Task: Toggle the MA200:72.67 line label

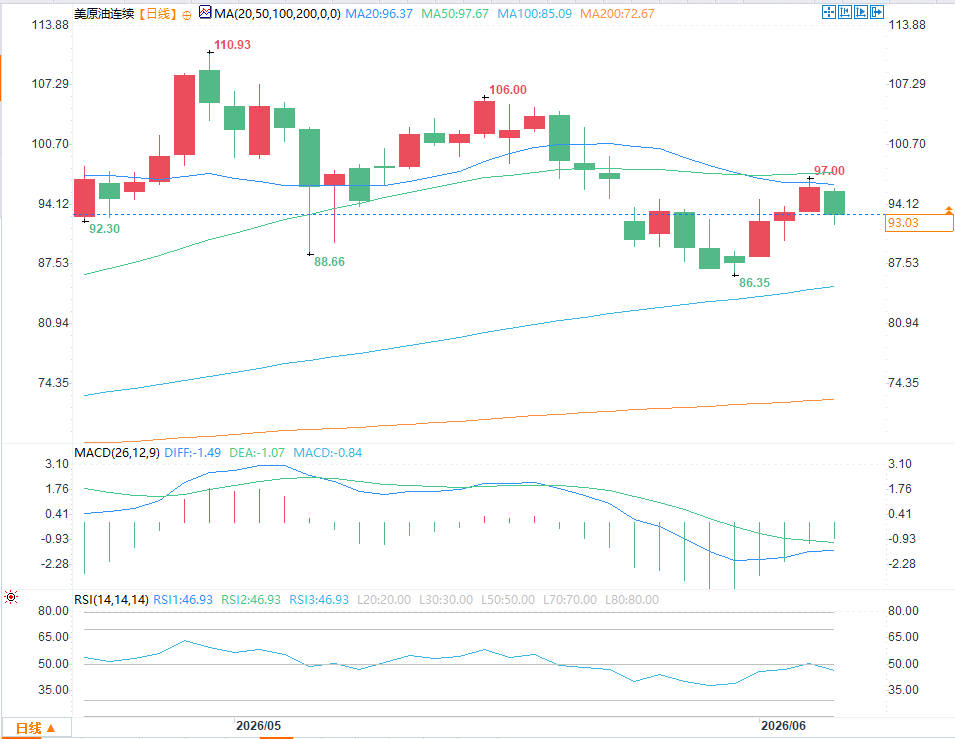Action: 617,13
